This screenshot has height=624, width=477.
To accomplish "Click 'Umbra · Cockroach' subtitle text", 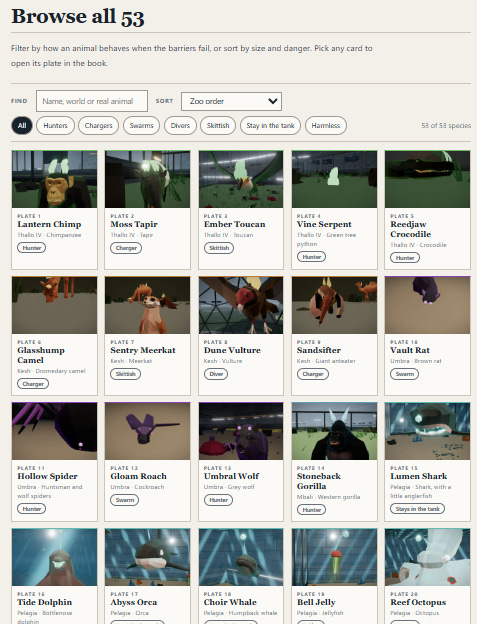I will 137,487.
